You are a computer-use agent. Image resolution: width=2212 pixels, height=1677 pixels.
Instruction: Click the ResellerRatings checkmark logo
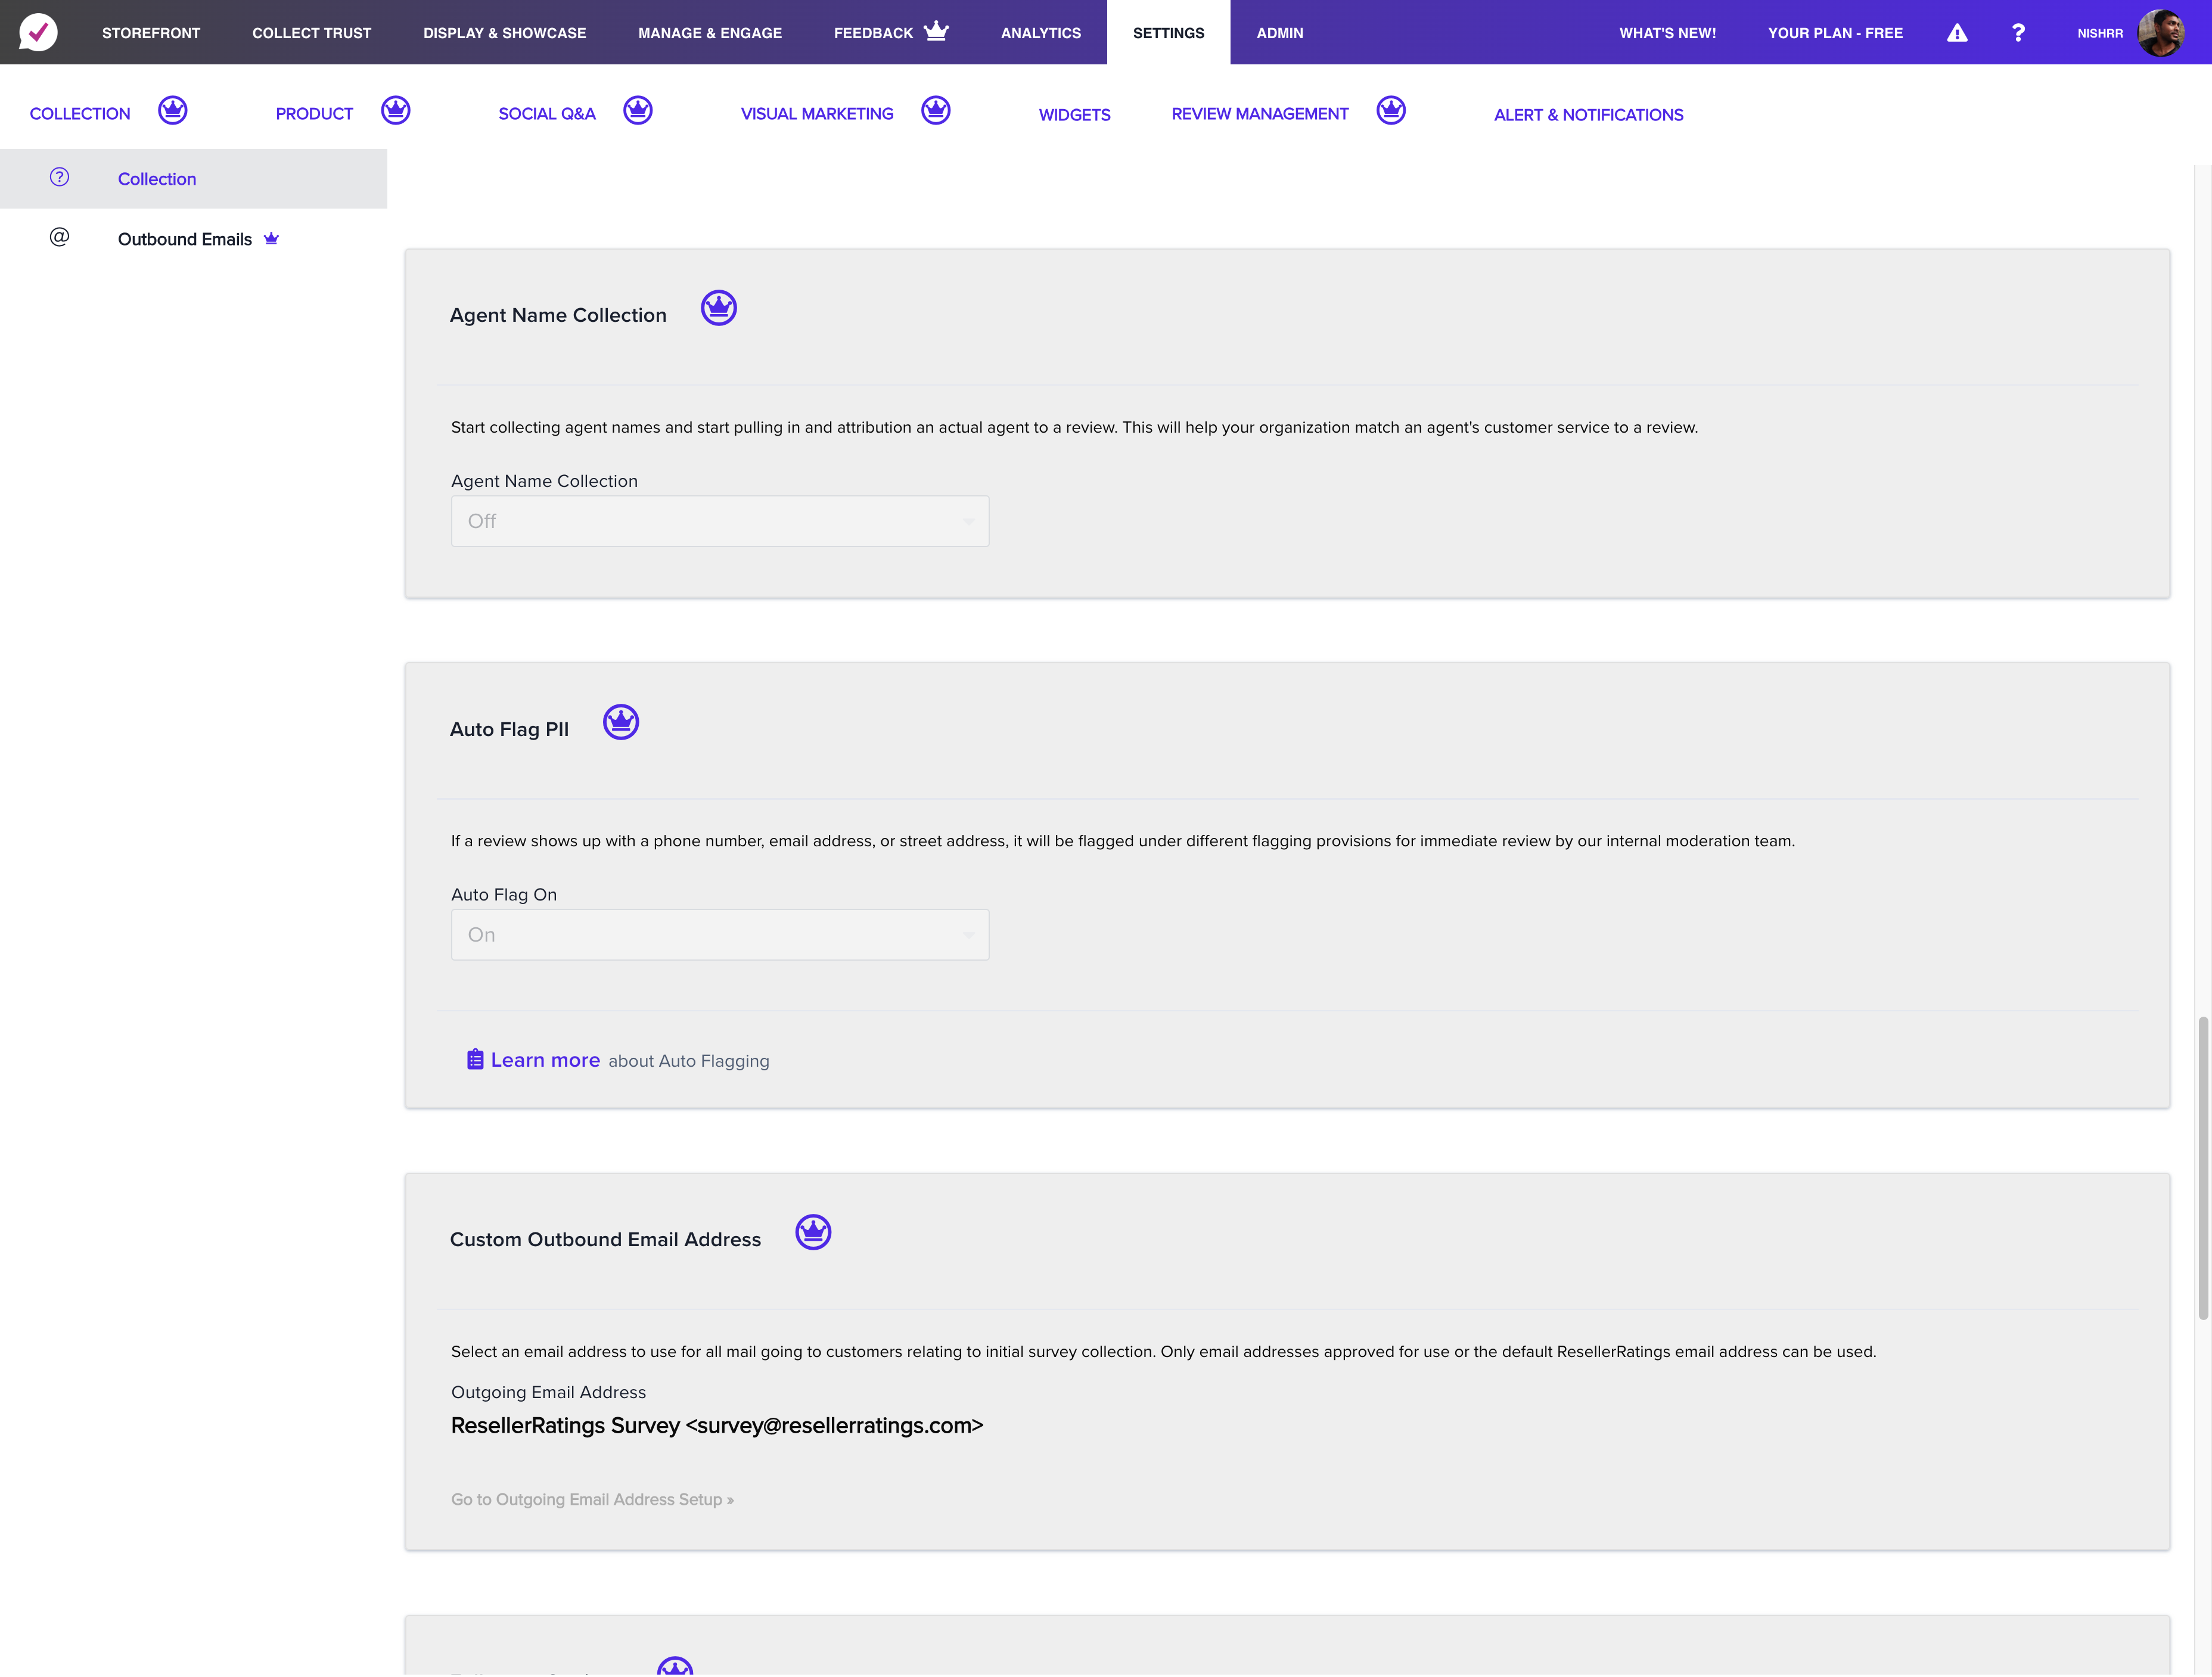click(38, 32)
